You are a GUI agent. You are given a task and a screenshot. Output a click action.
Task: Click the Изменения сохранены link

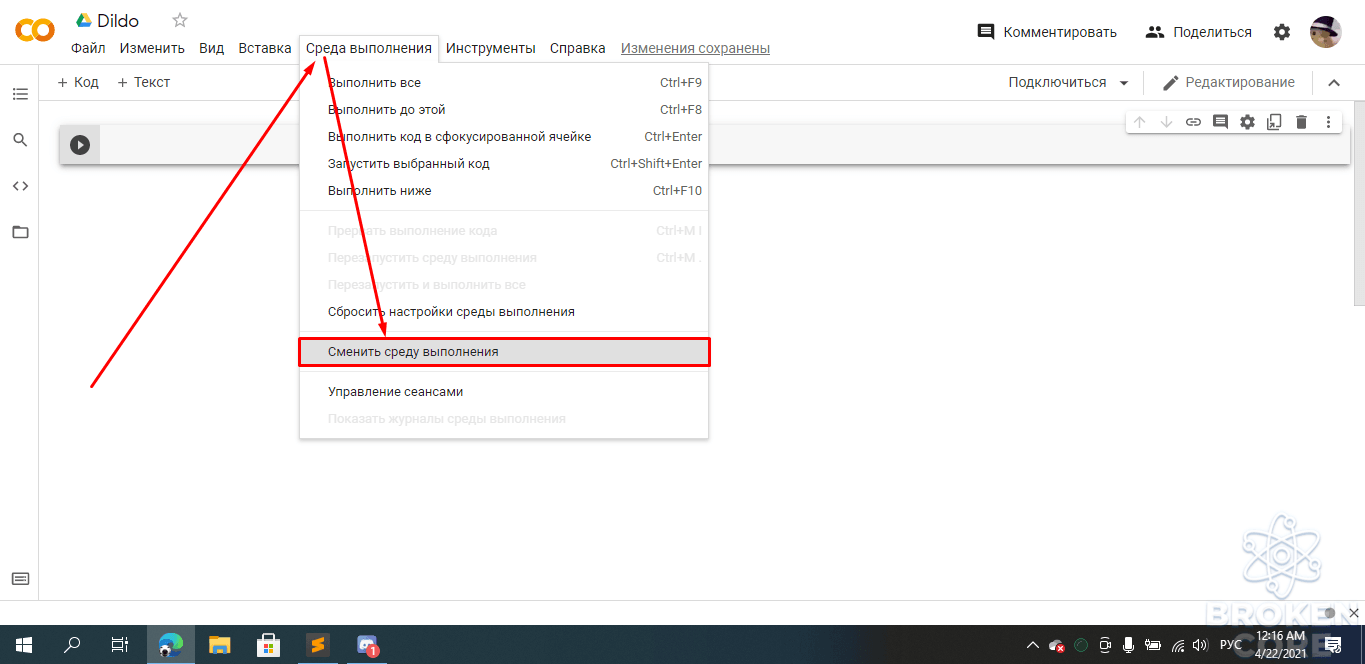click(x=695, y=48)
